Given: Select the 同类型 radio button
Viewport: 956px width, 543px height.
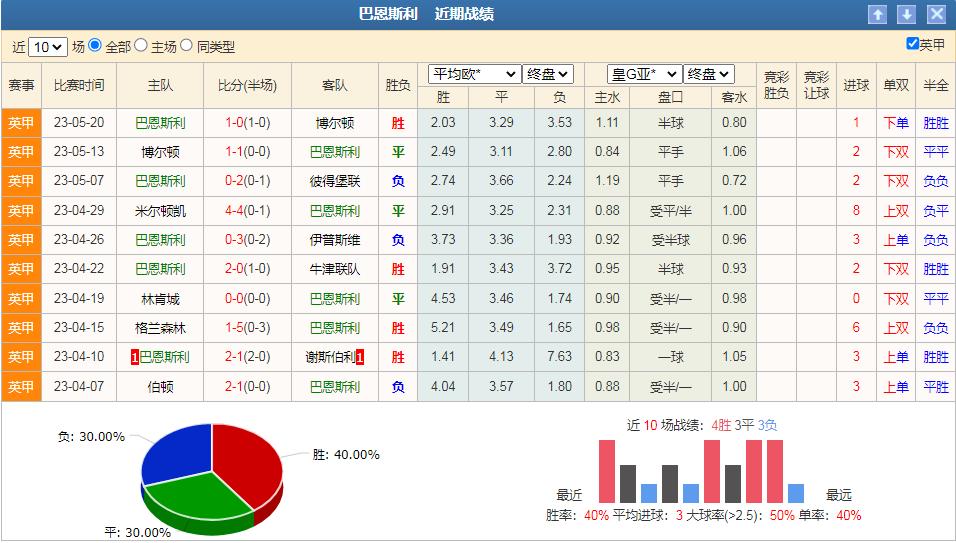Looking at the screenshot, I should [187, 45].
